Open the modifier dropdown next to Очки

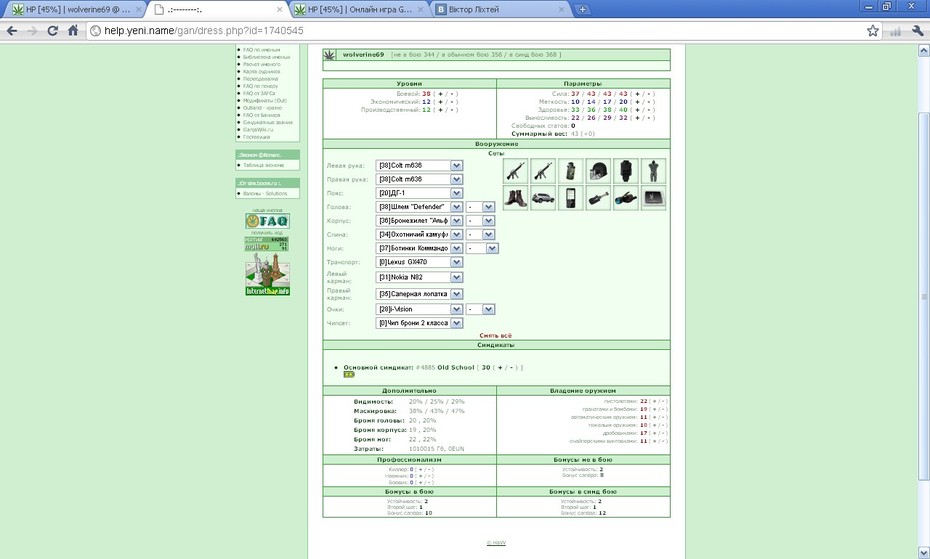click(x=480, y=309)
